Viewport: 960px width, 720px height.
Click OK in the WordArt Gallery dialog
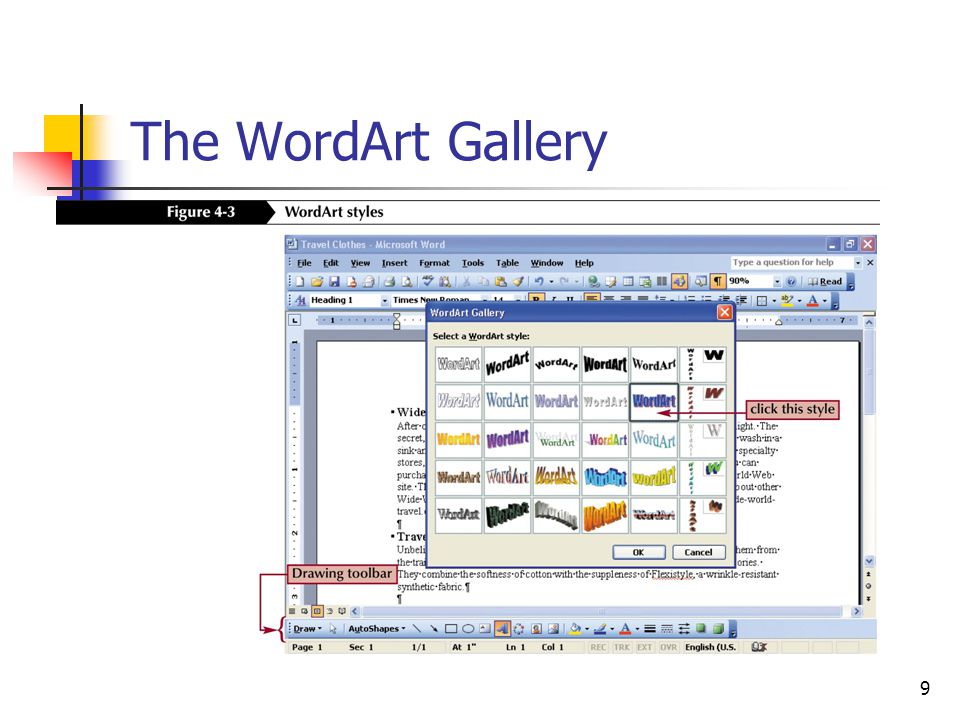pyautogui.click(x=639, y=552)
